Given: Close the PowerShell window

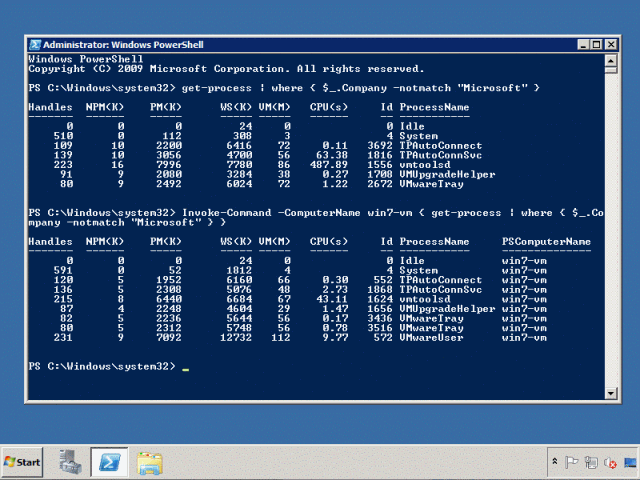Looking at the screenshot, I should click(611, 44).
